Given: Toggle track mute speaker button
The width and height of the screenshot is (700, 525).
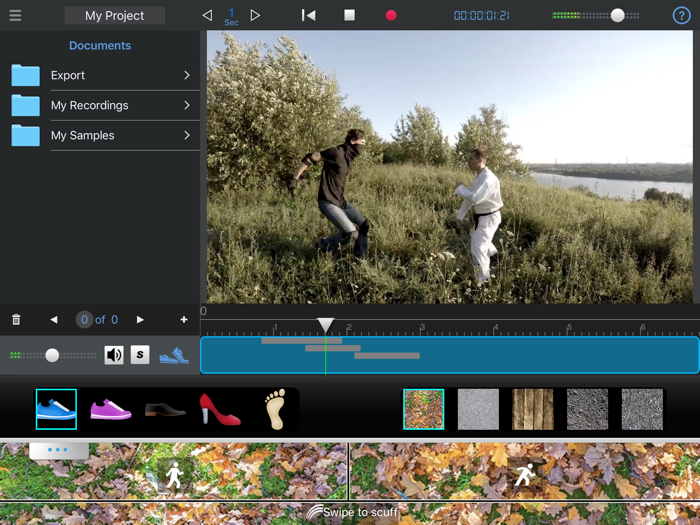Looking at the screenshot, I should (x=114, y=355).
